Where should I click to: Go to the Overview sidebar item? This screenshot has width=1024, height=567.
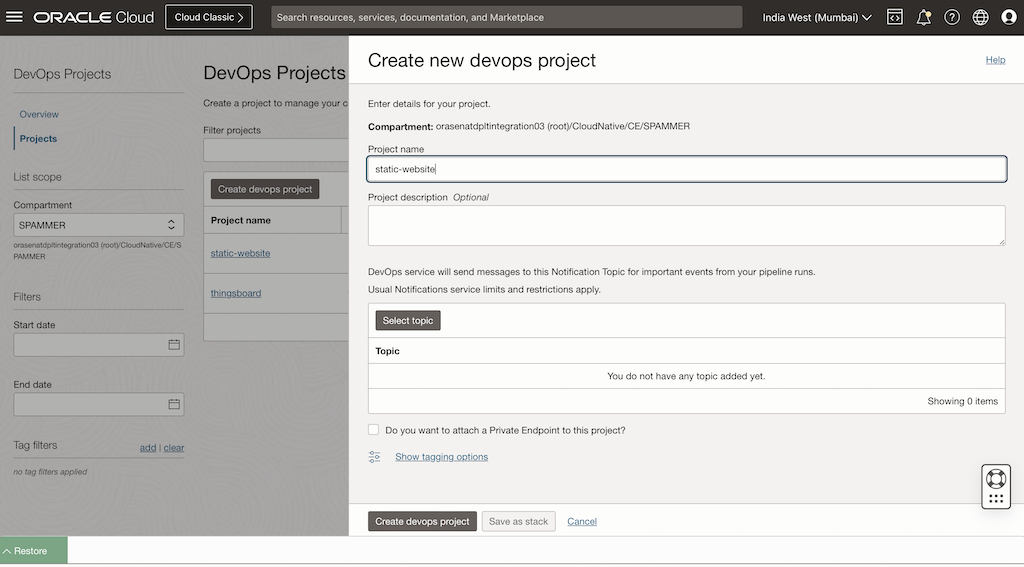point(39,114)
